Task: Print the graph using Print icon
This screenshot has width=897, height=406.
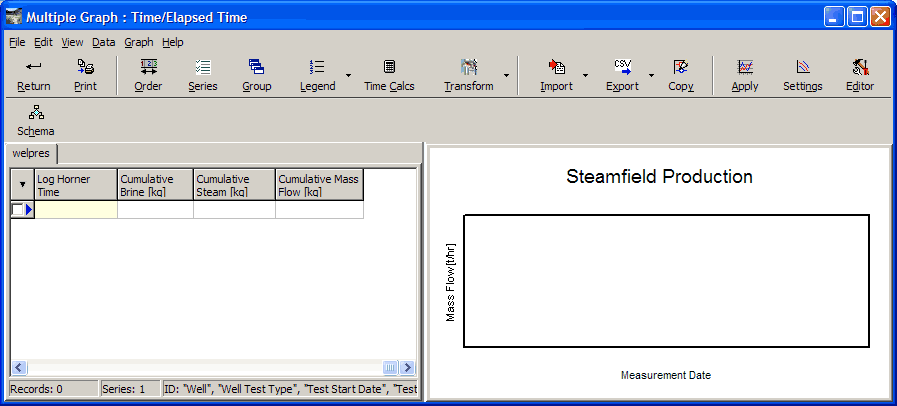Action: (x=86, y=67)
